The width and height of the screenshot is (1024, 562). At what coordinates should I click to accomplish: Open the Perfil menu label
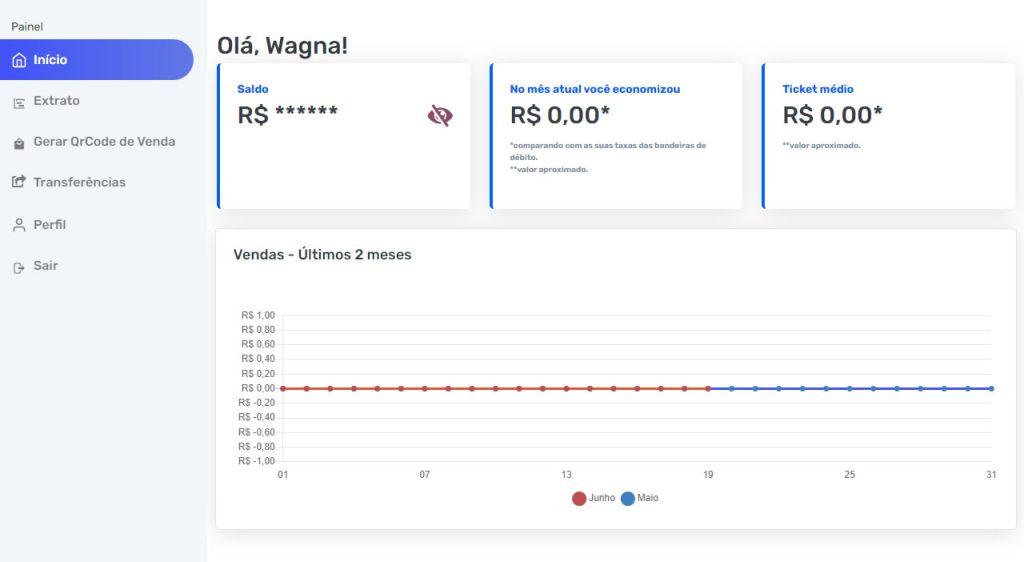click(50, 225)
